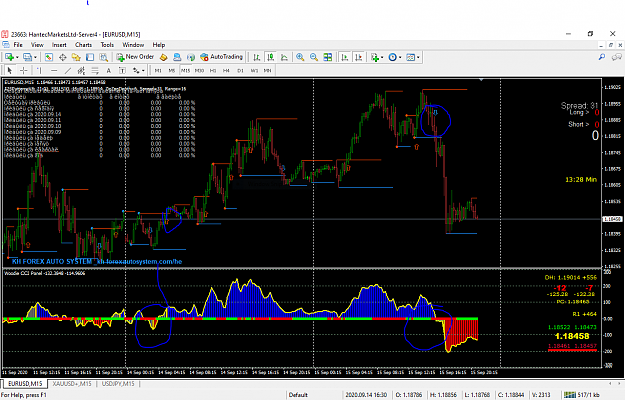Switch to the XAUUSD+,M15 chart tab
625x400 pixels.
point(72,384)
